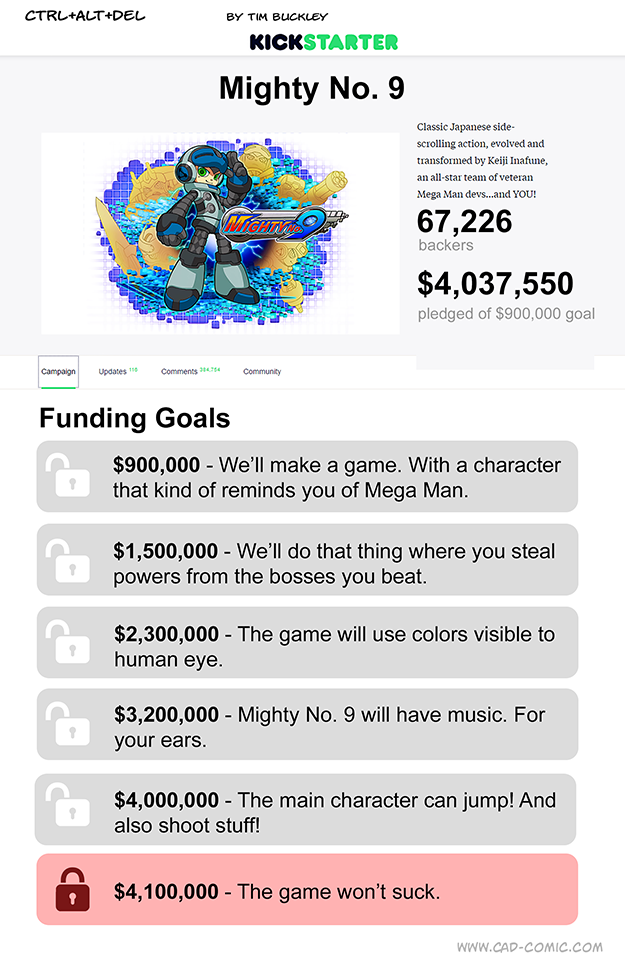Click the unlocked padlock beside $900,000 goal
Viewport: 625px width, 967px height.
pyautogui.click(x=66, y=476)
